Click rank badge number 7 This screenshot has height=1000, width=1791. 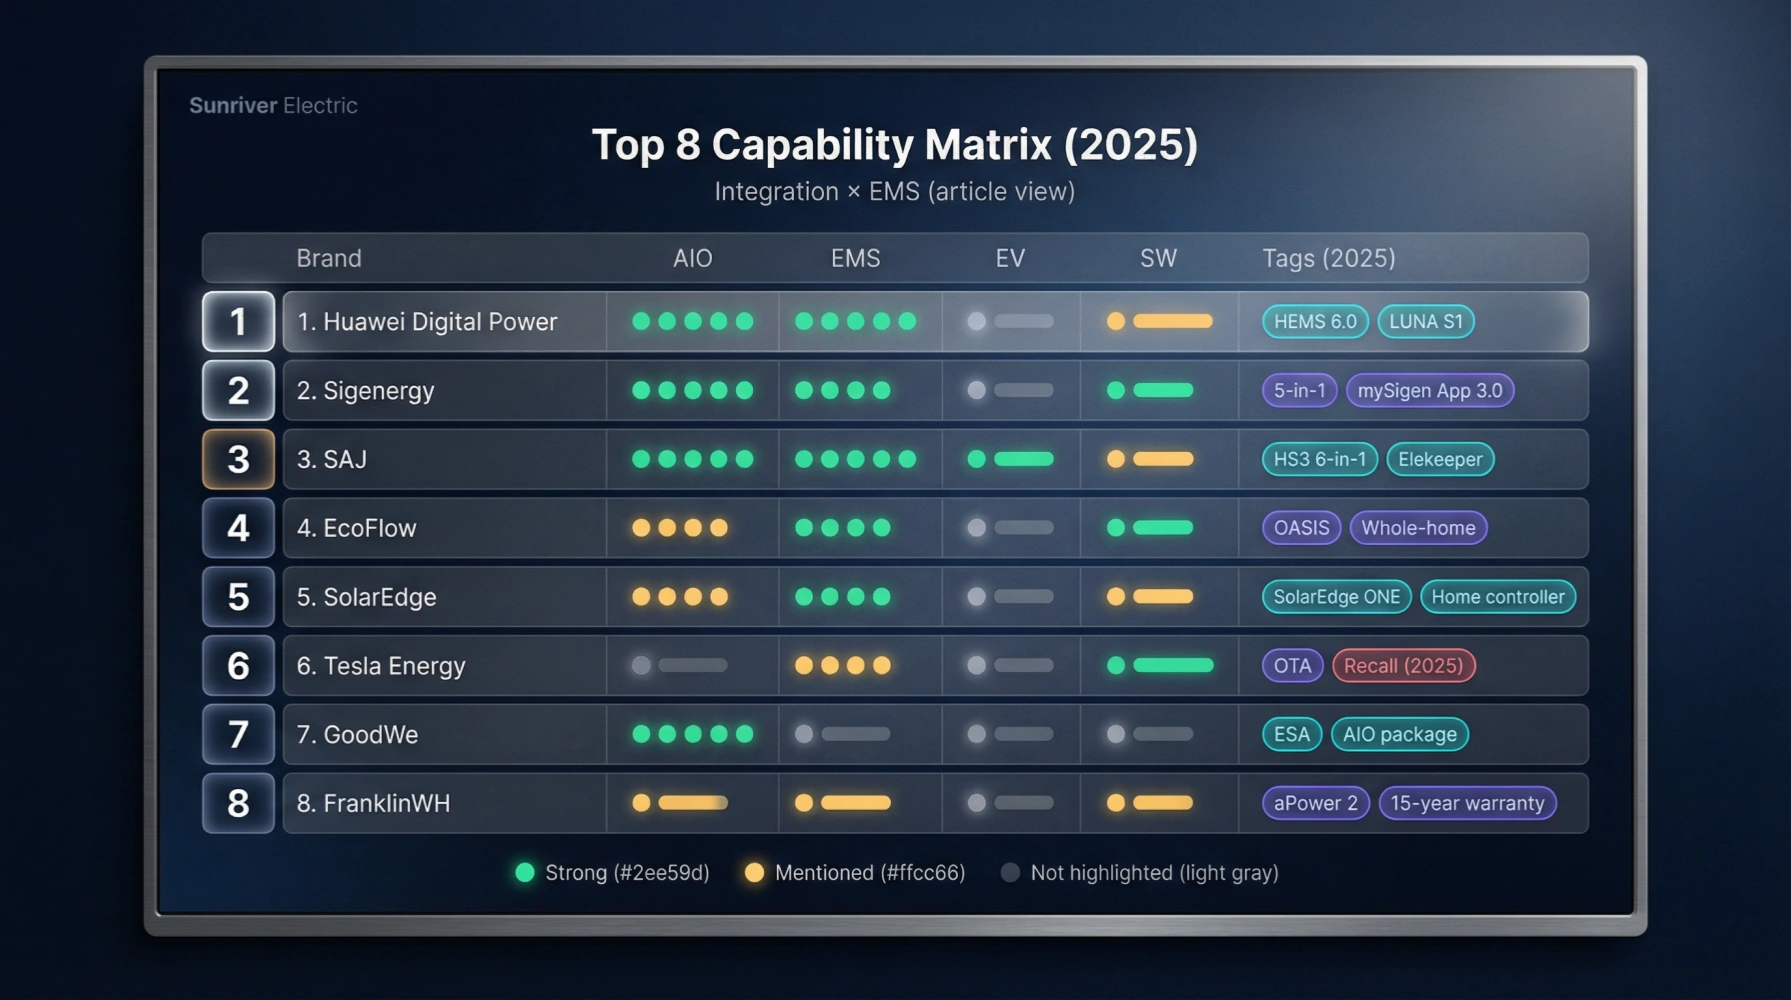238,734
